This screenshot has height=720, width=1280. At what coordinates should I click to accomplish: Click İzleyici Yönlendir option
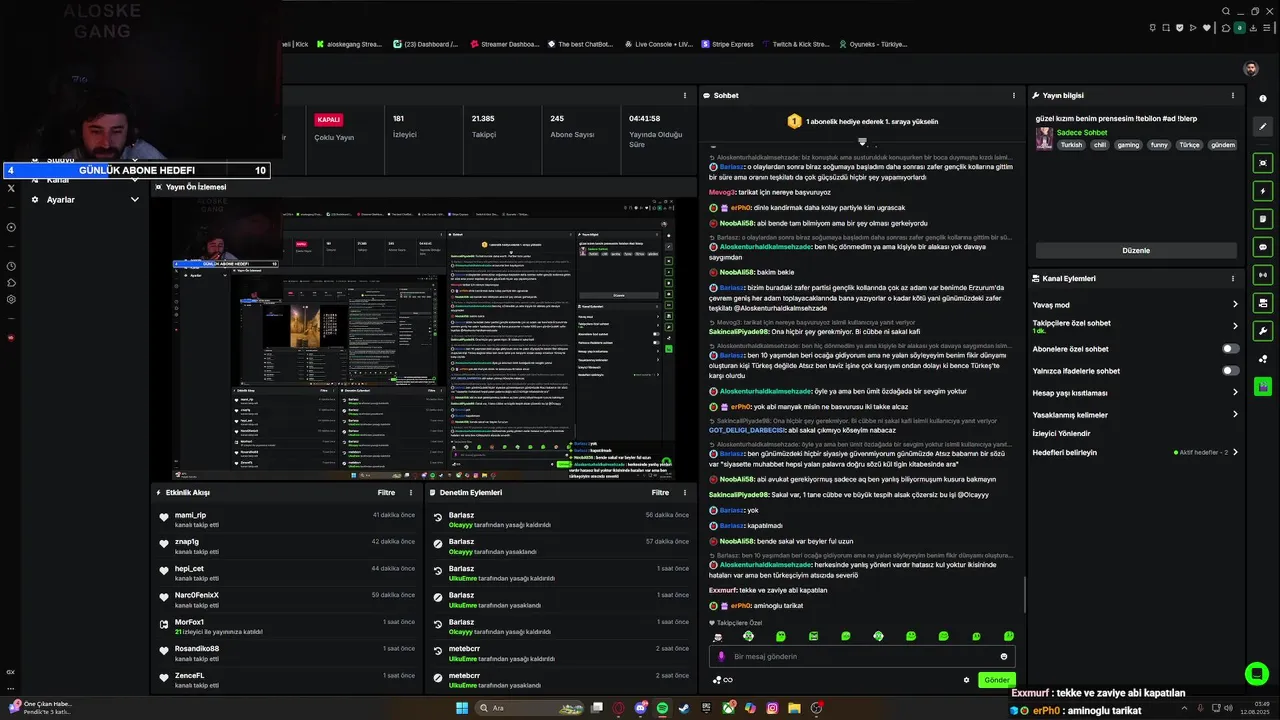point(1061,433)
